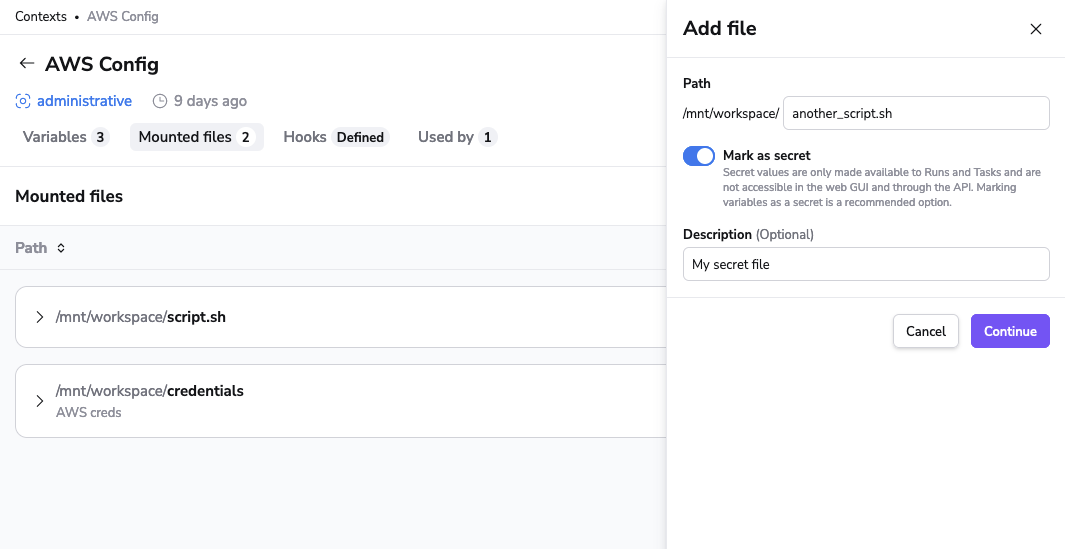1065x549 pixels.
Task: Click the Path input field
Action: click(x=916, y=113)
